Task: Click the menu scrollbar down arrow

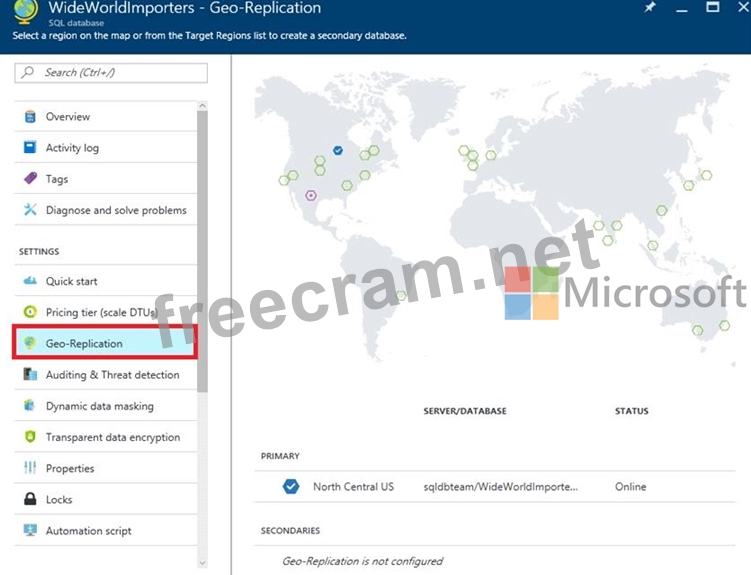Action: coord(202,563)
